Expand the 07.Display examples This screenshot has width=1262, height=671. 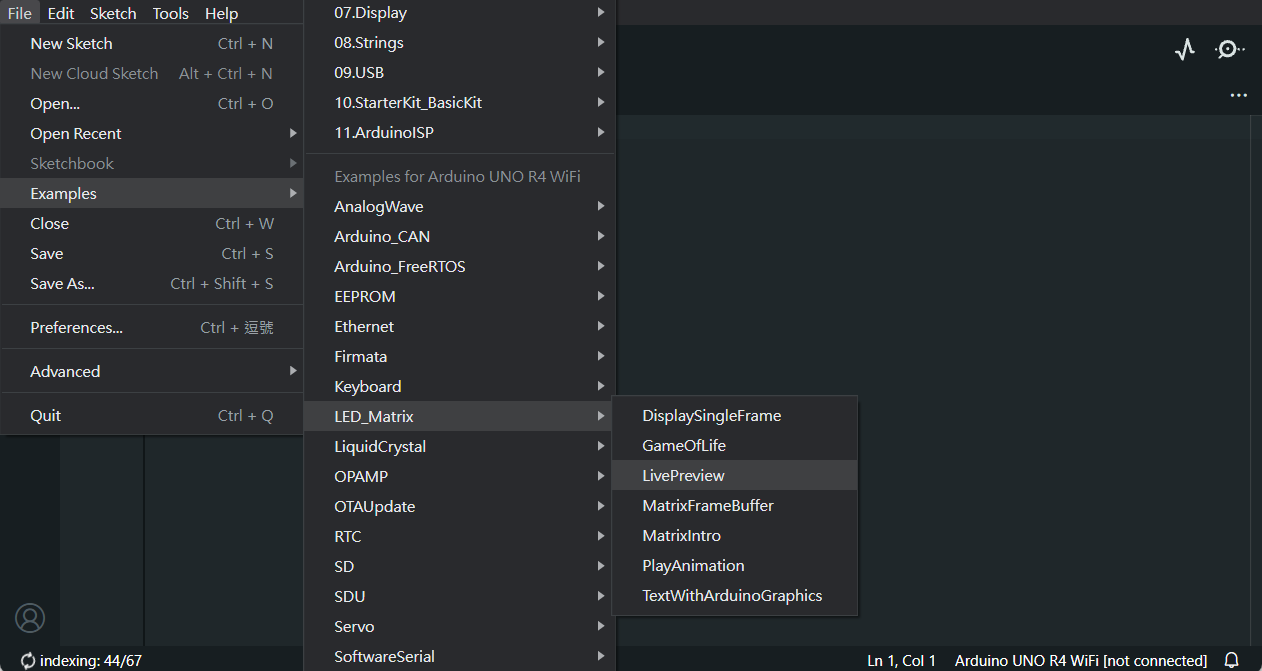click(460, 13)
